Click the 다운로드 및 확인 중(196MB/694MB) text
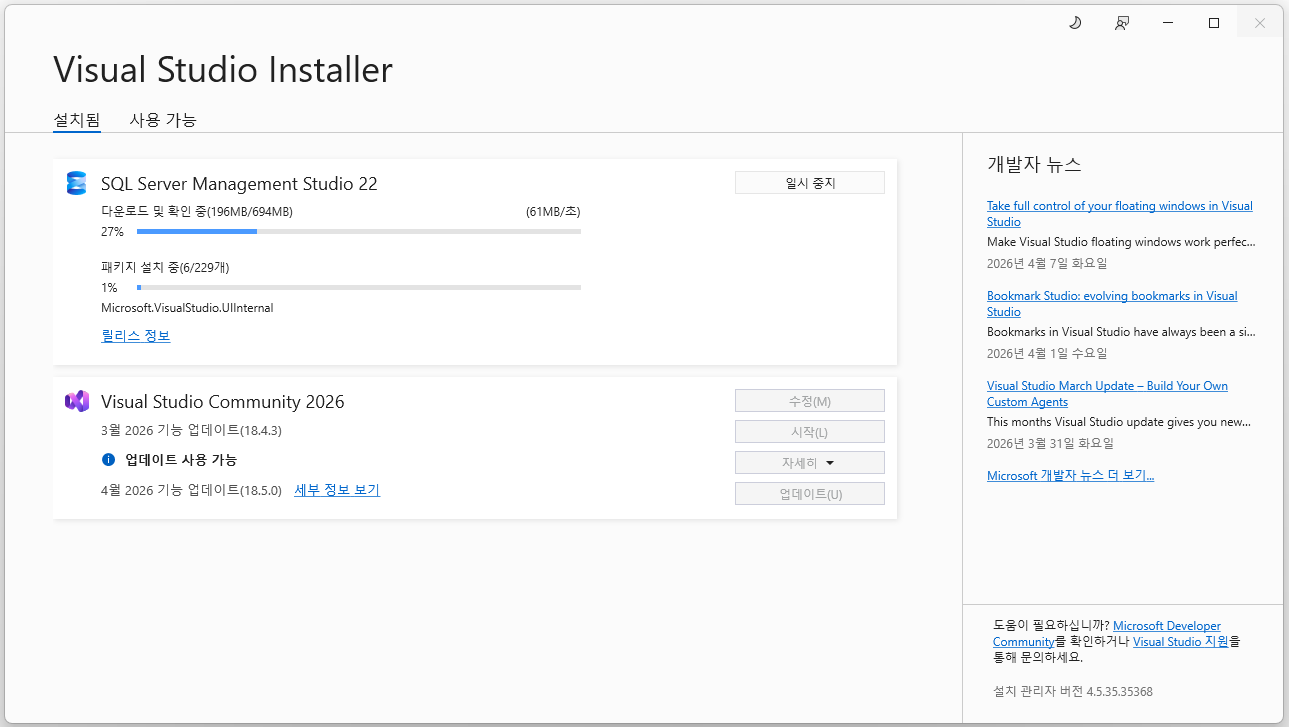 (197, 212)
